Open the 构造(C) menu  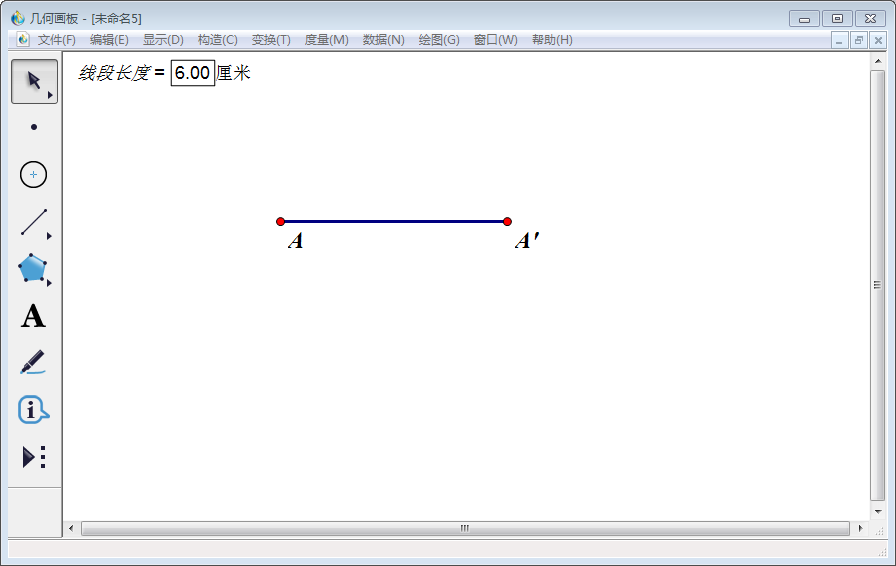point(217,40)
